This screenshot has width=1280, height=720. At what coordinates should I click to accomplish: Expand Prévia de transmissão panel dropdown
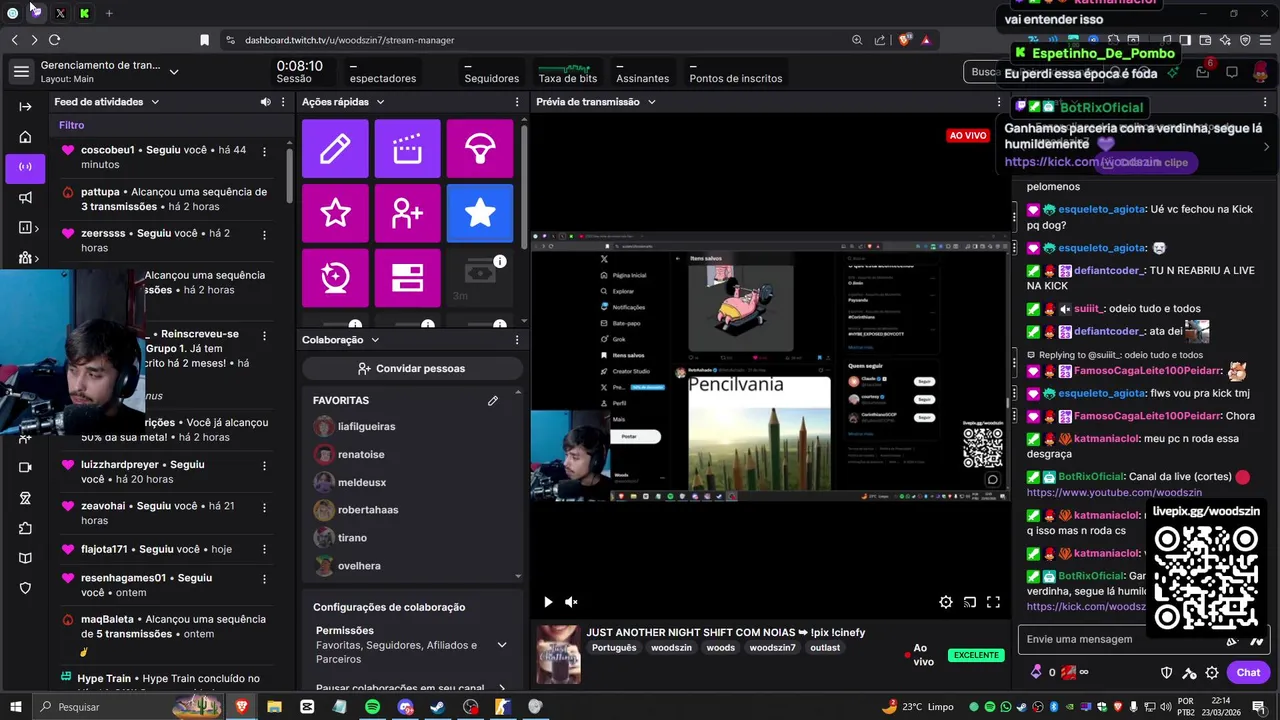click(x=651, y=102)
